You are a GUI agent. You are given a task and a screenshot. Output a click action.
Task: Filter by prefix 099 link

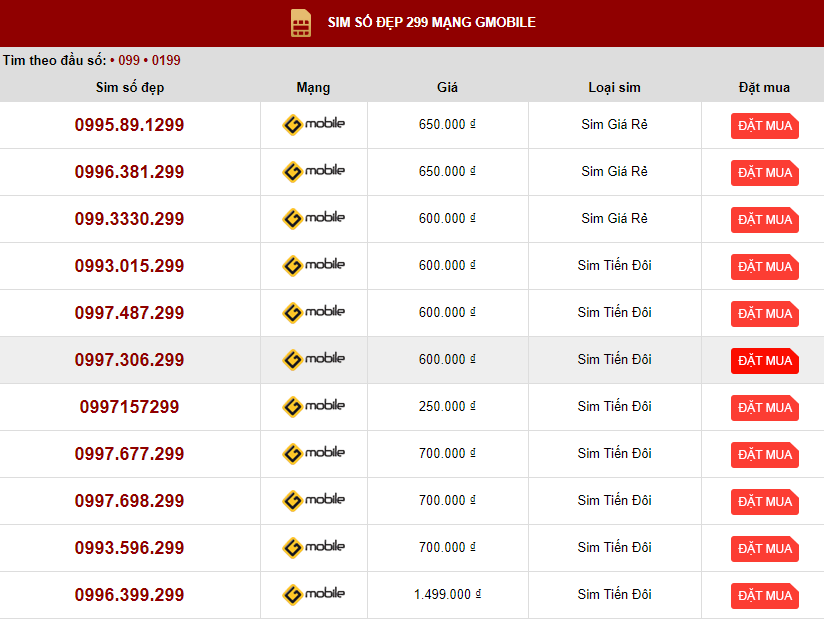pos(129,60)
